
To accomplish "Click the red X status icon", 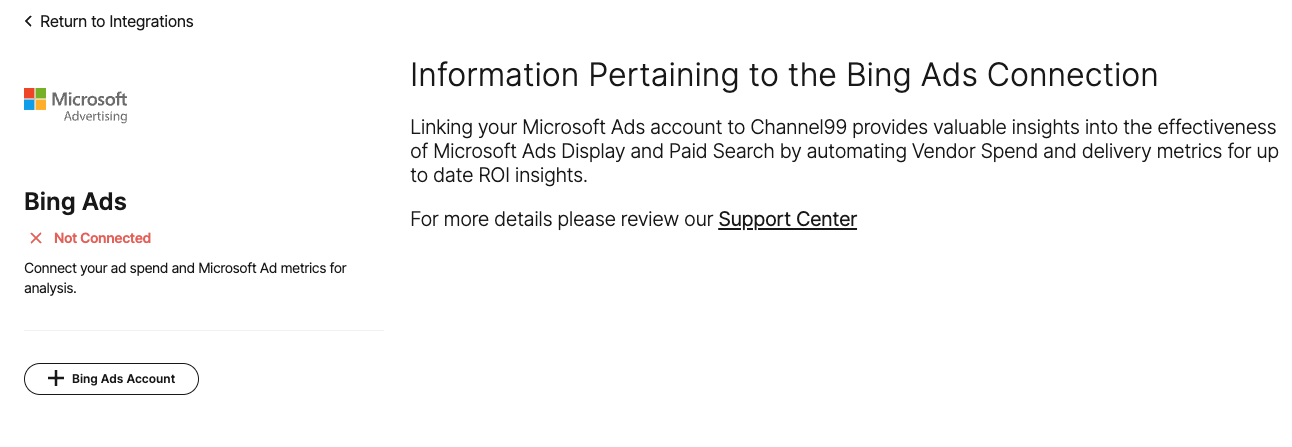I will 36,238.
